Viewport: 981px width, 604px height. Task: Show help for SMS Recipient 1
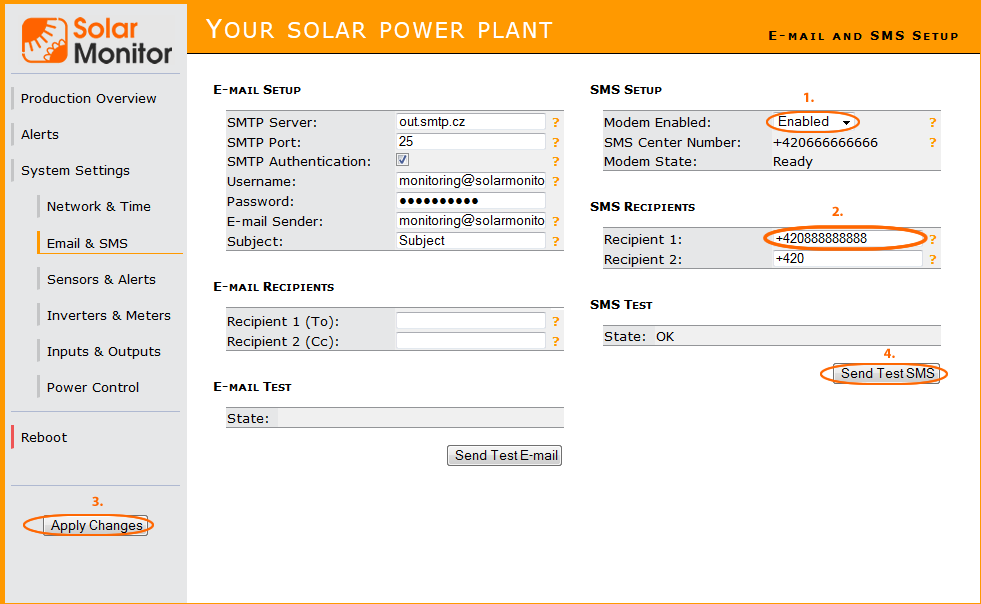[x=932, y=240]
